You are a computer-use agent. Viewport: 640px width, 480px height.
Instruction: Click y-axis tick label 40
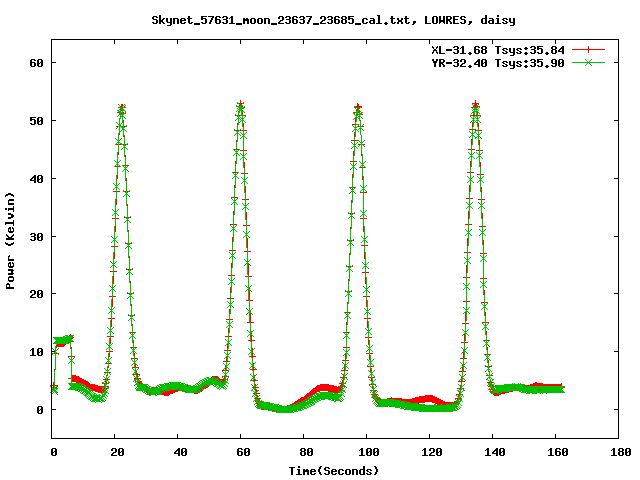point(36,179)
